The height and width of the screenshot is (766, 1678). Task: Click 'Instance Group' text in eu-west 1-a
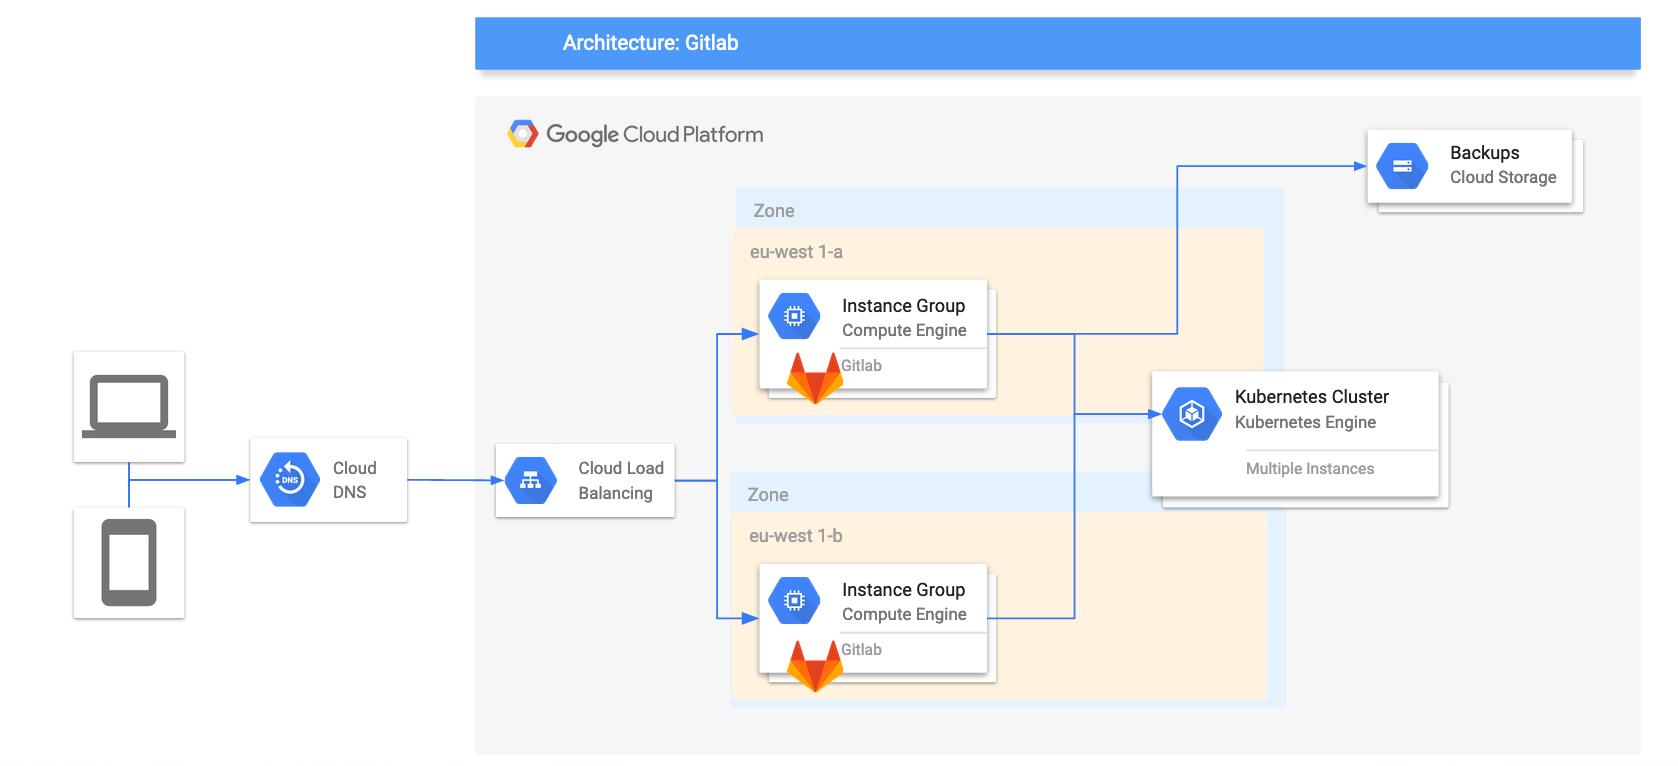pos(903,306)
